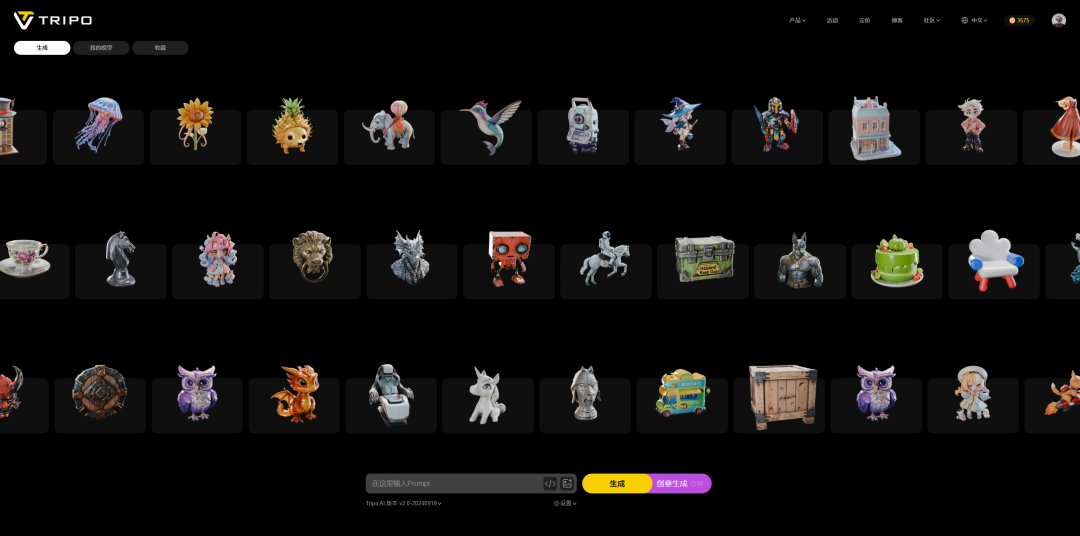Image resolution: width=1080 pixels, height=536 pixels.
Task: Open the user avatar profile menu
Action: 1059,21
